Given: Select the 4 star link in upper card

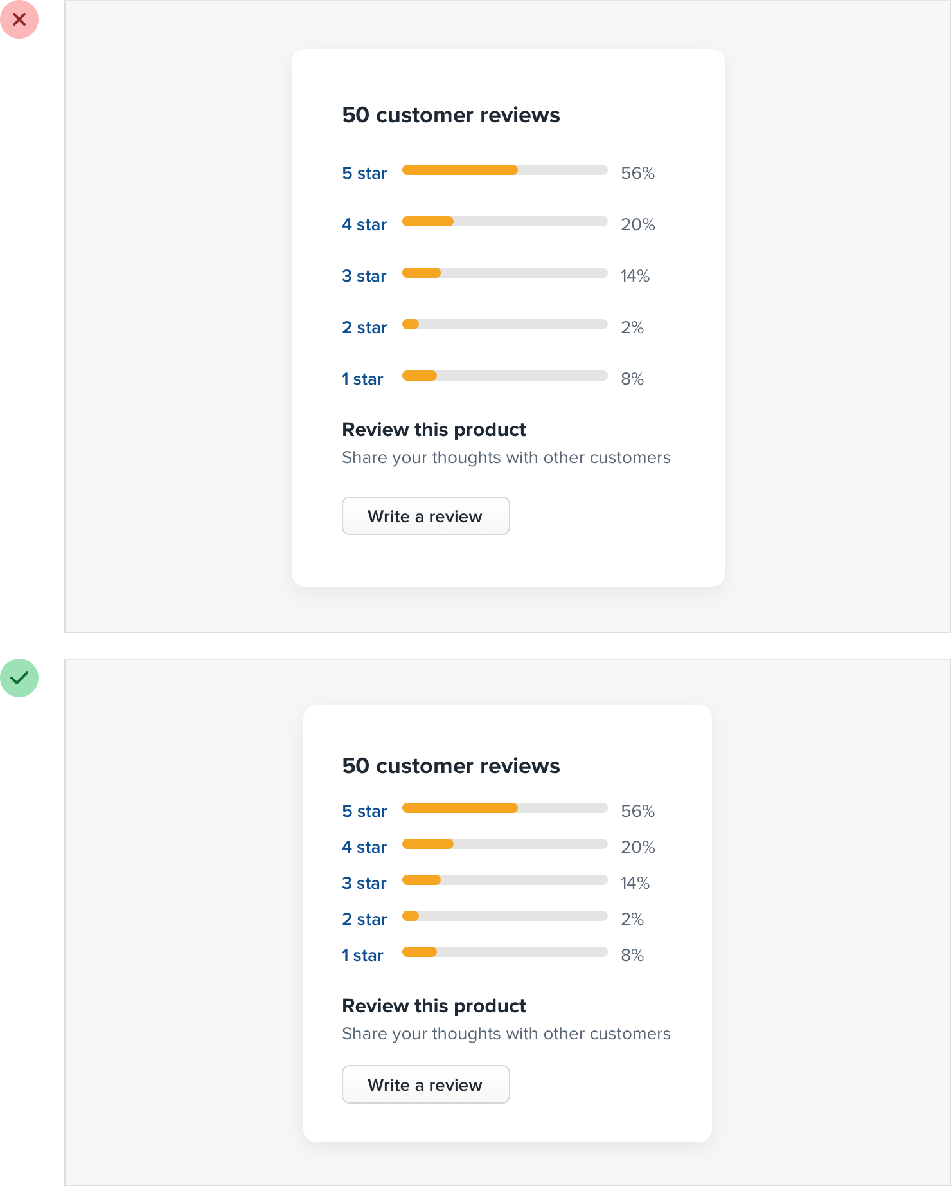Looking at the screenshot, I should click(364, 225).
